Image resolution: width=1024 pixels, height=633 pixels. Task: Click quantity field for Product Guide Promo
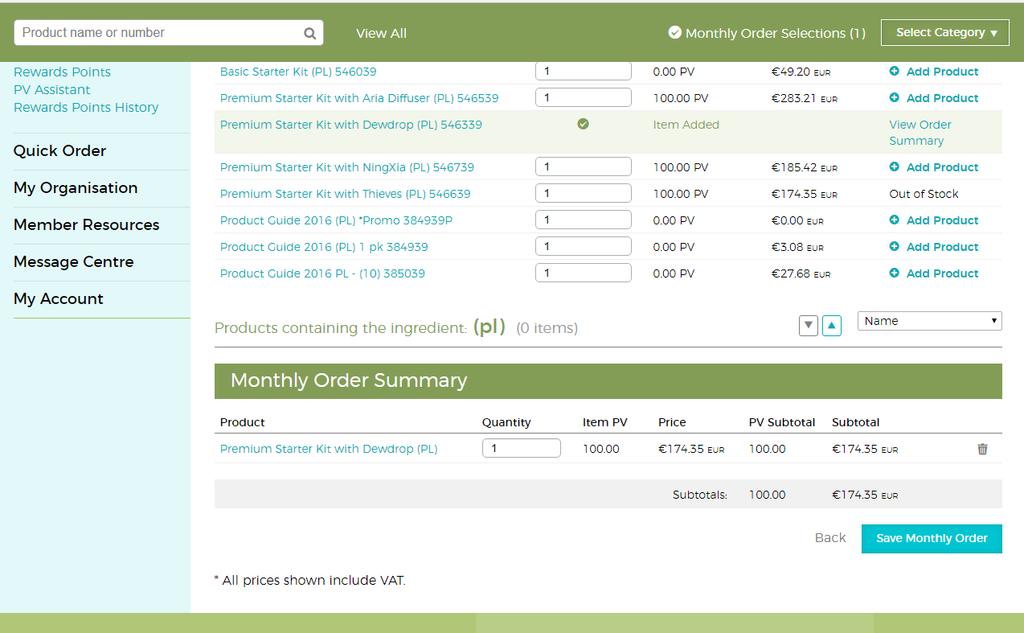point(583,219)
